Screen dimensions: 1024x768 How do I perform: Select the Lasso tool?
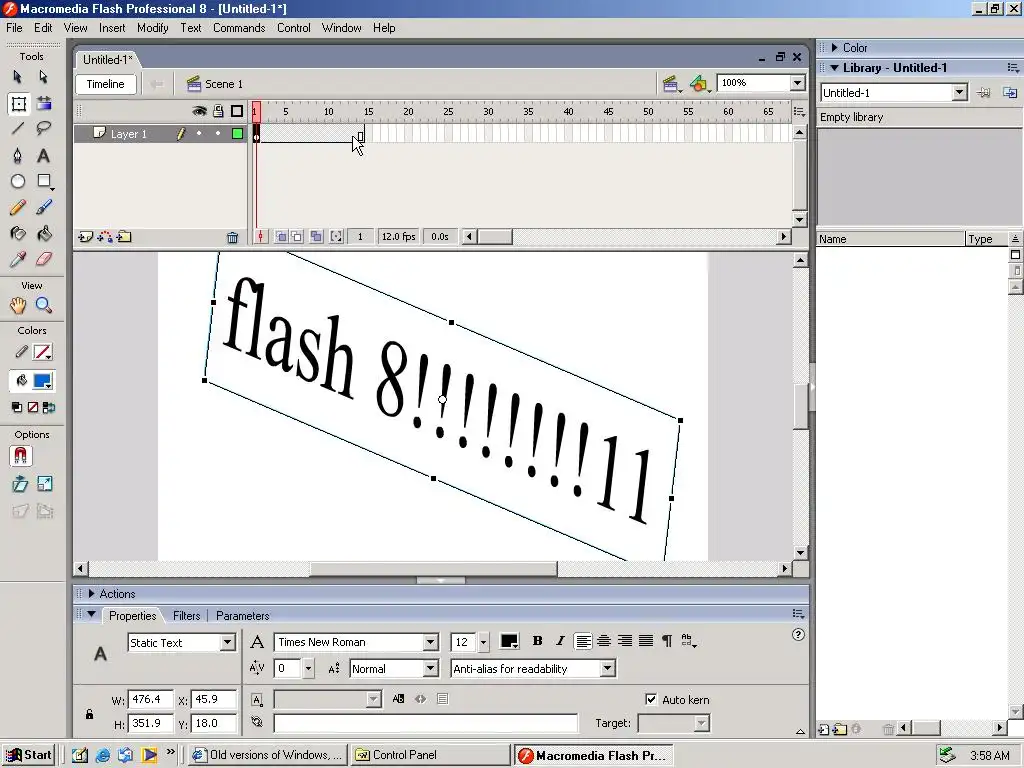pos(44,129)
